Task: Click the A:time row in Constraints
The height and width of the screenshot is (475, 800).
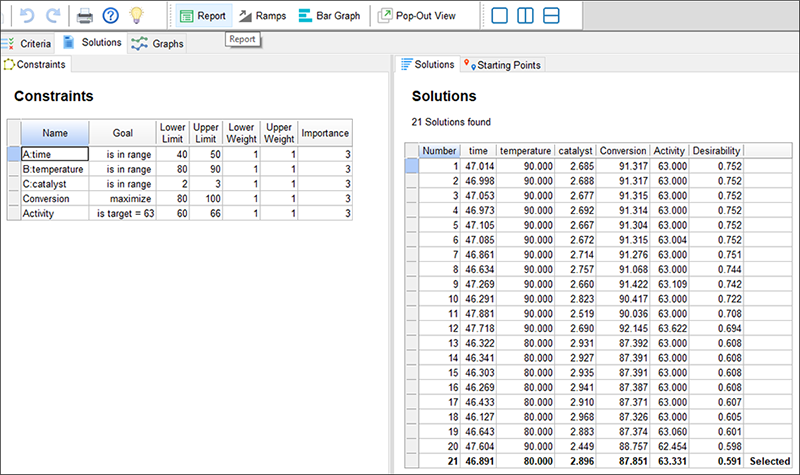Action: point(53,155)
